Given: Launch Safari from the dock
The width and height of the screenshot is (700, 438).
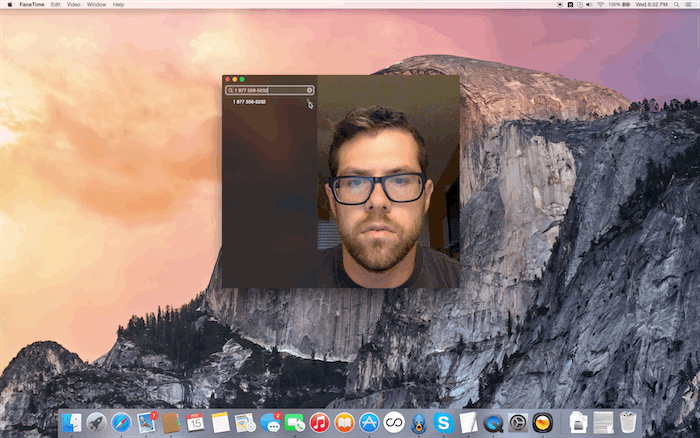Looking at the screenshot, I should tap(121, 423).
